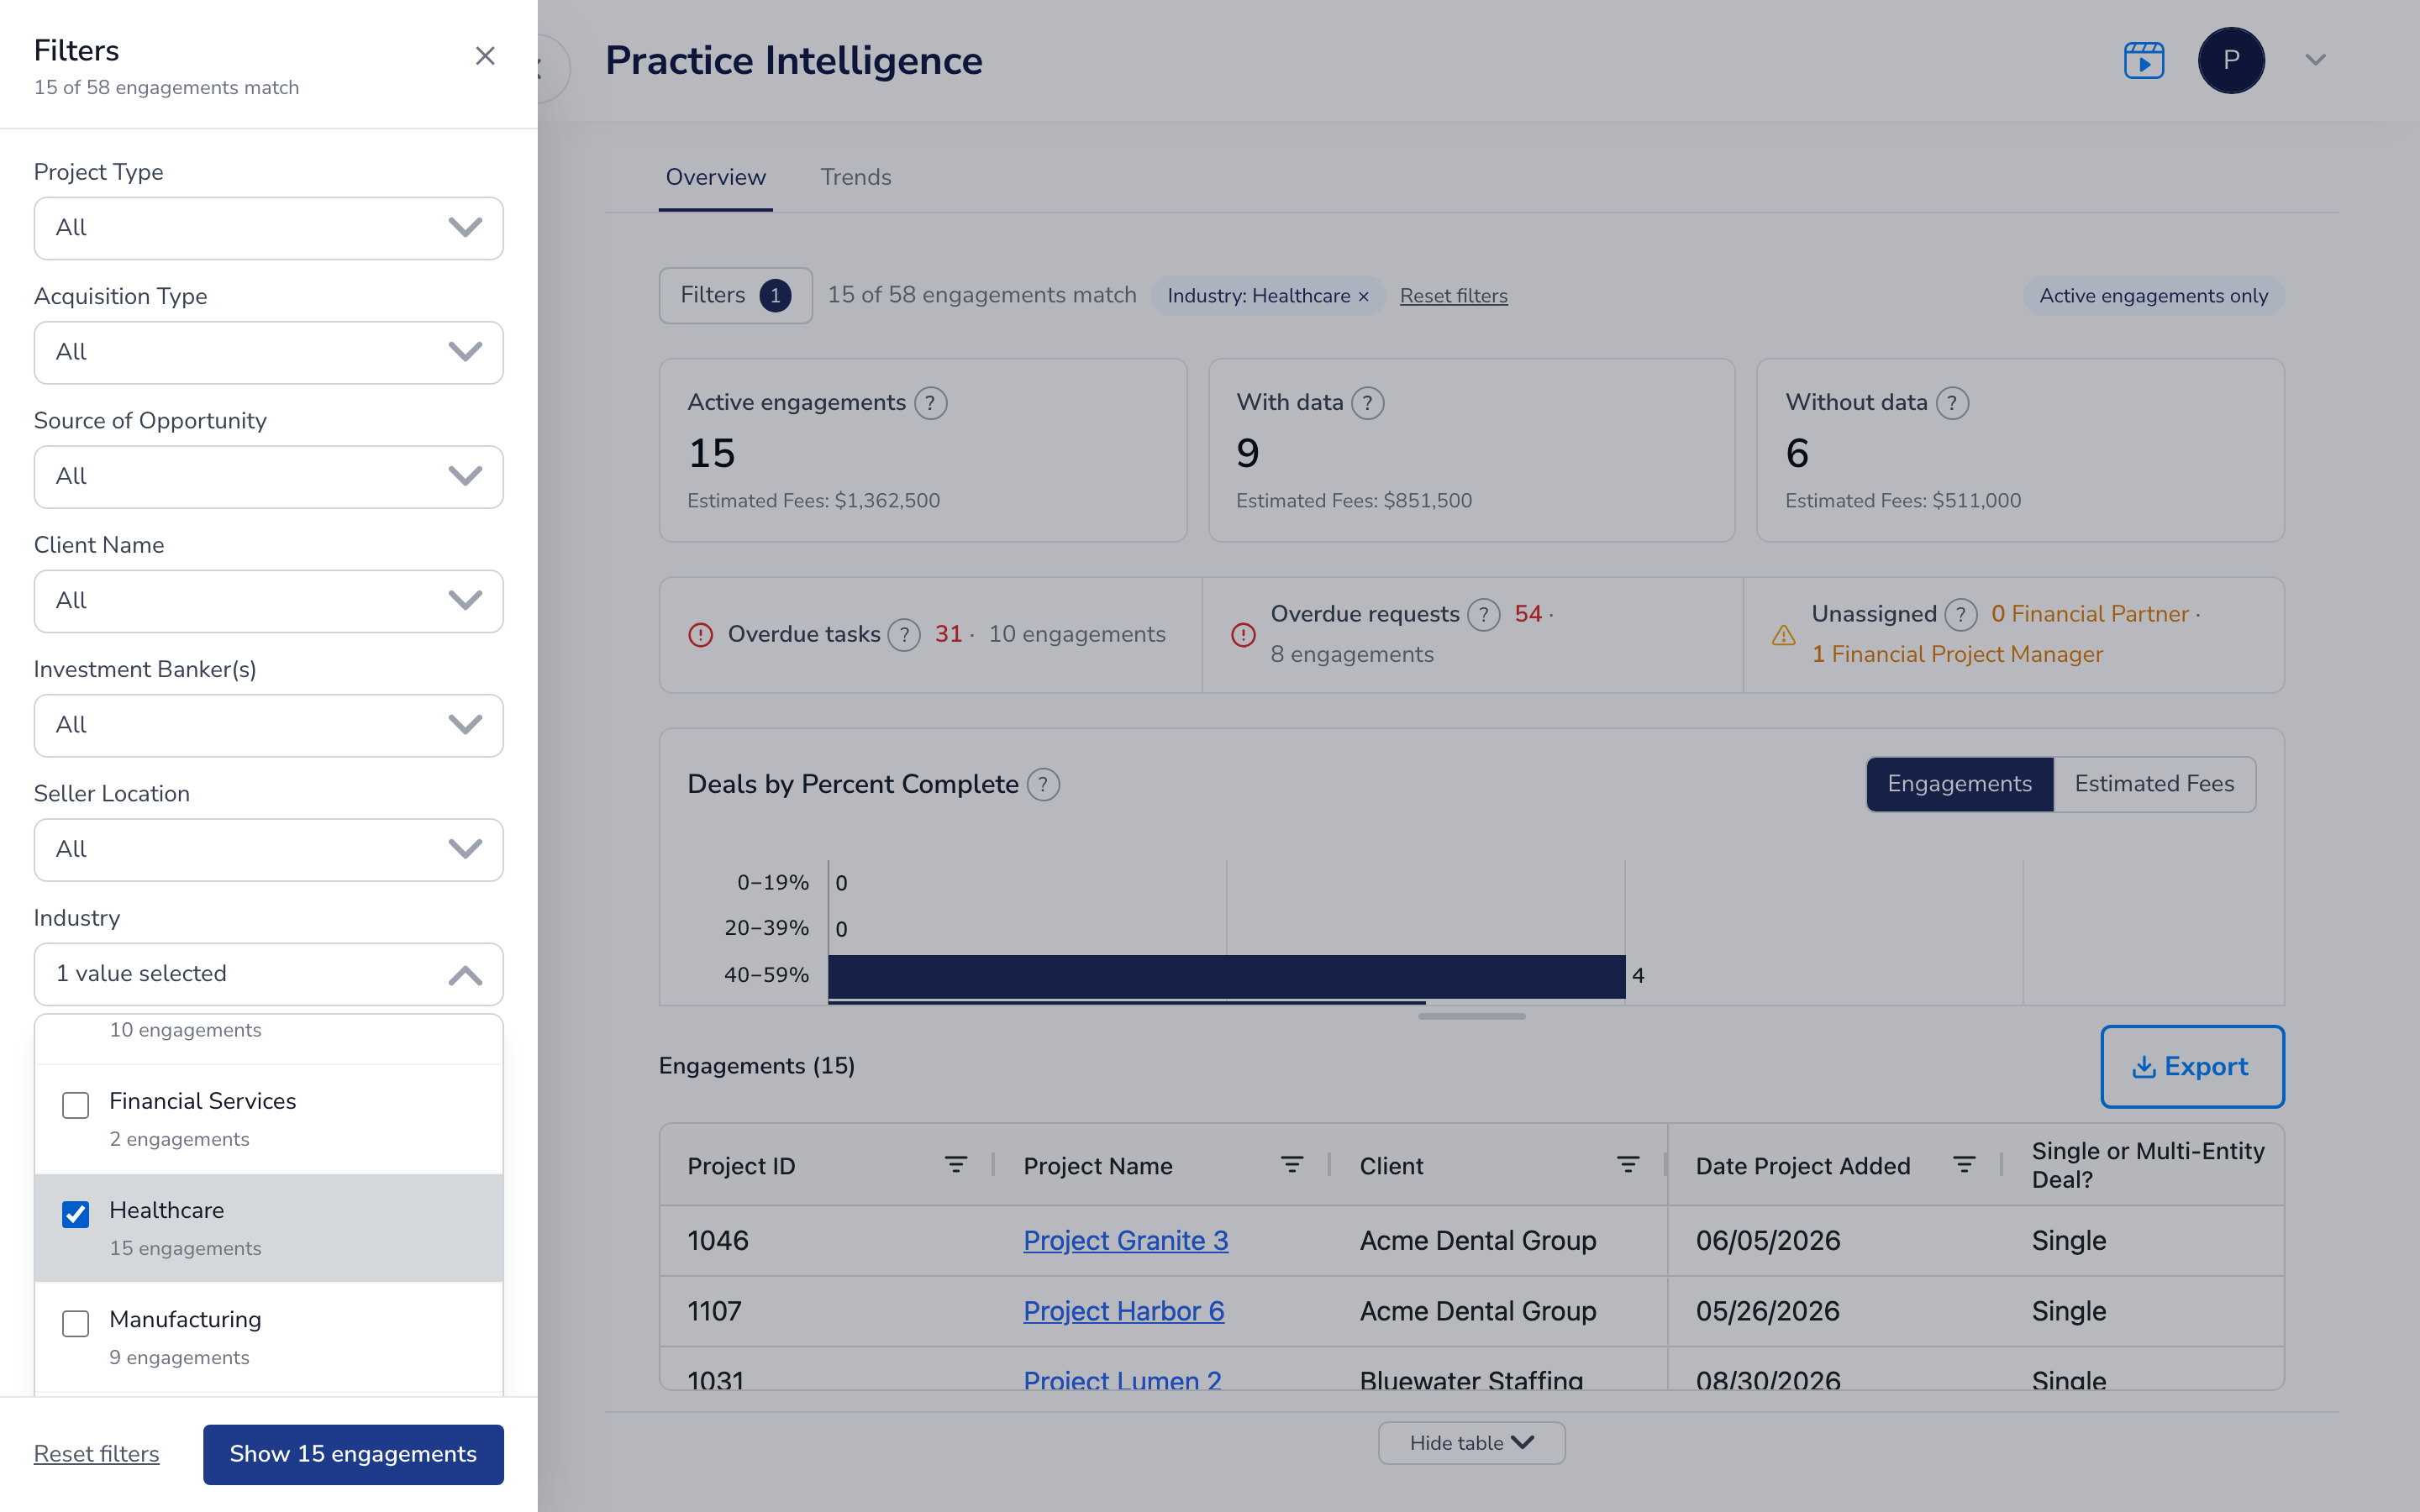The height and width of the screenshot is (1512, 2420).
Task: Click the Hide table button
Action: point(1471,1443)
